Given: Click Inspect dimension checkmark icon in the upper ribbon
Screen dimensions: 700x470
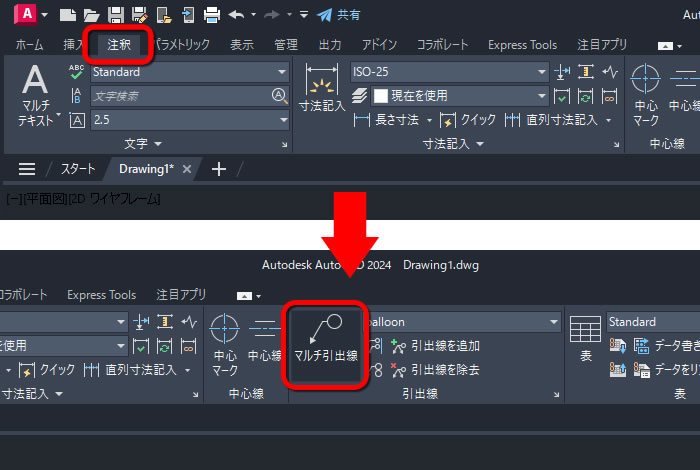Looking at the screenshot, I should (x=562, y=96).
